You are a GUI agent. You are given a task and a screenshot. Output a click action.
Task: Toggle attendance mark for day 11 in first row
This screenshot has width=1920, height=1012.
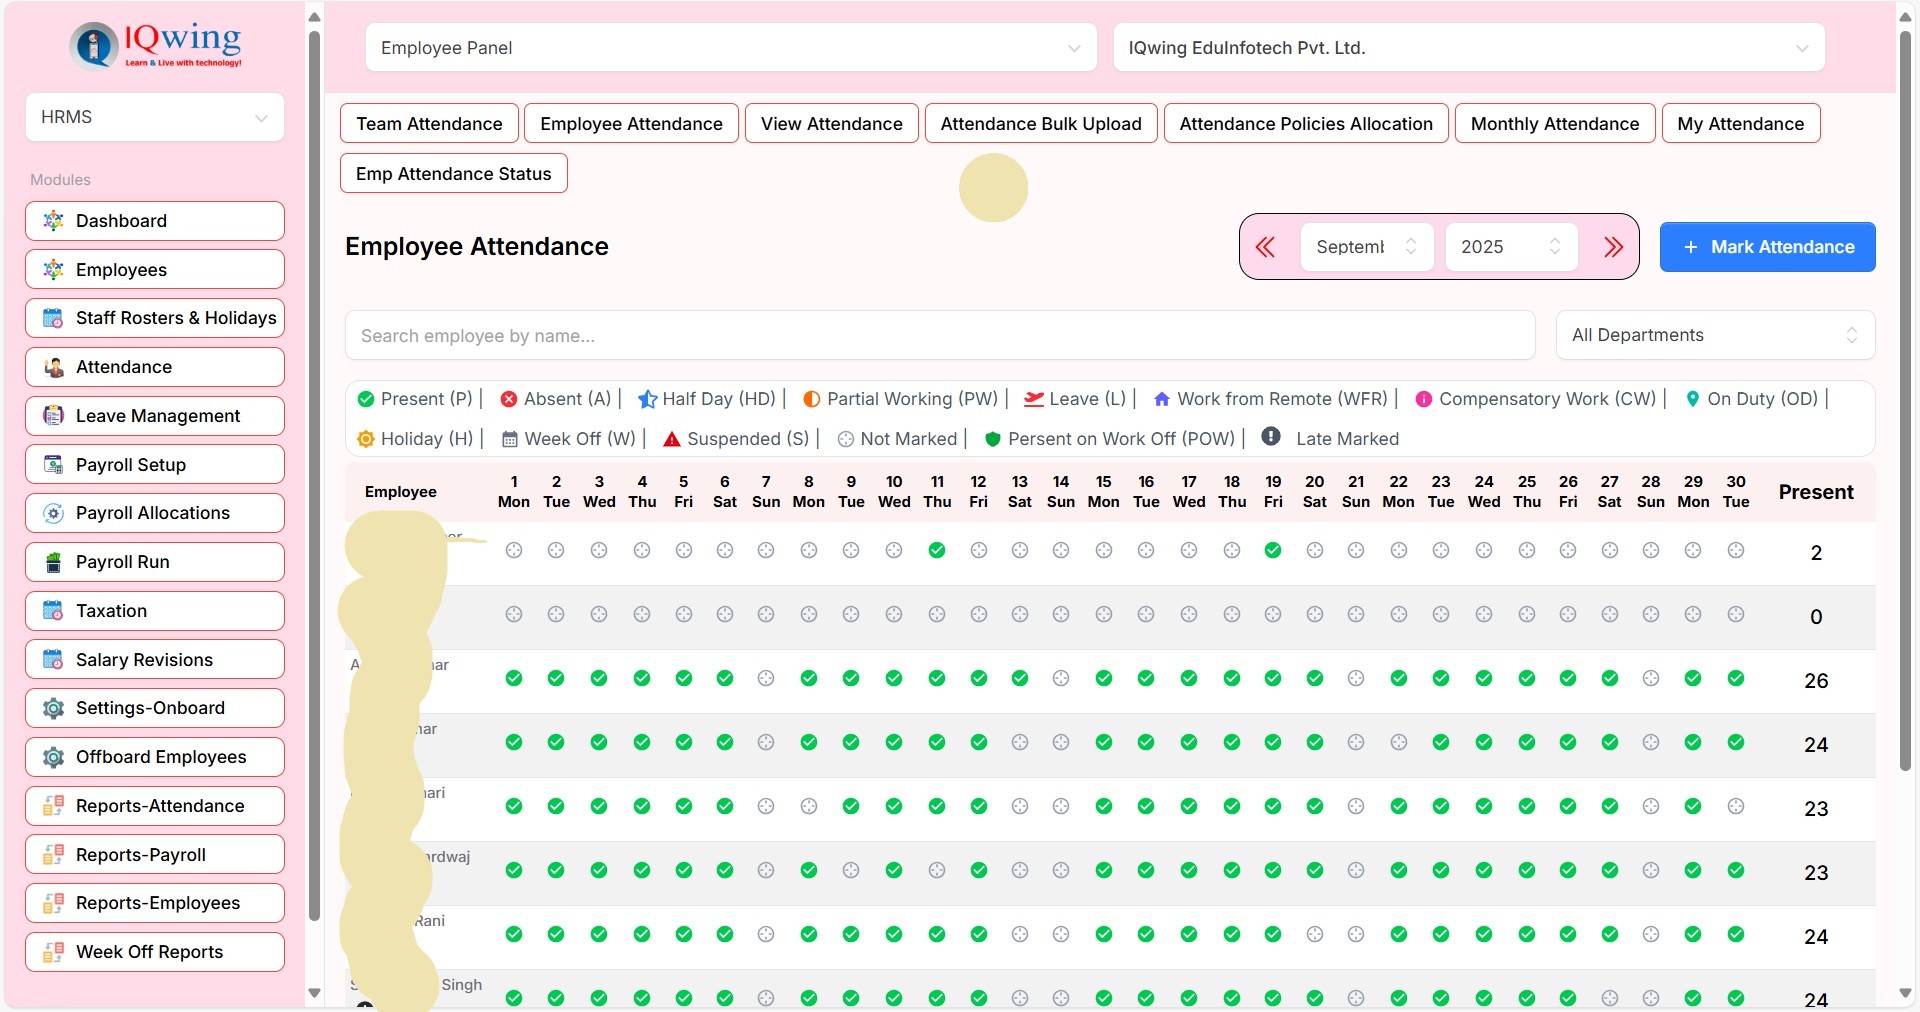coord(937,550)
